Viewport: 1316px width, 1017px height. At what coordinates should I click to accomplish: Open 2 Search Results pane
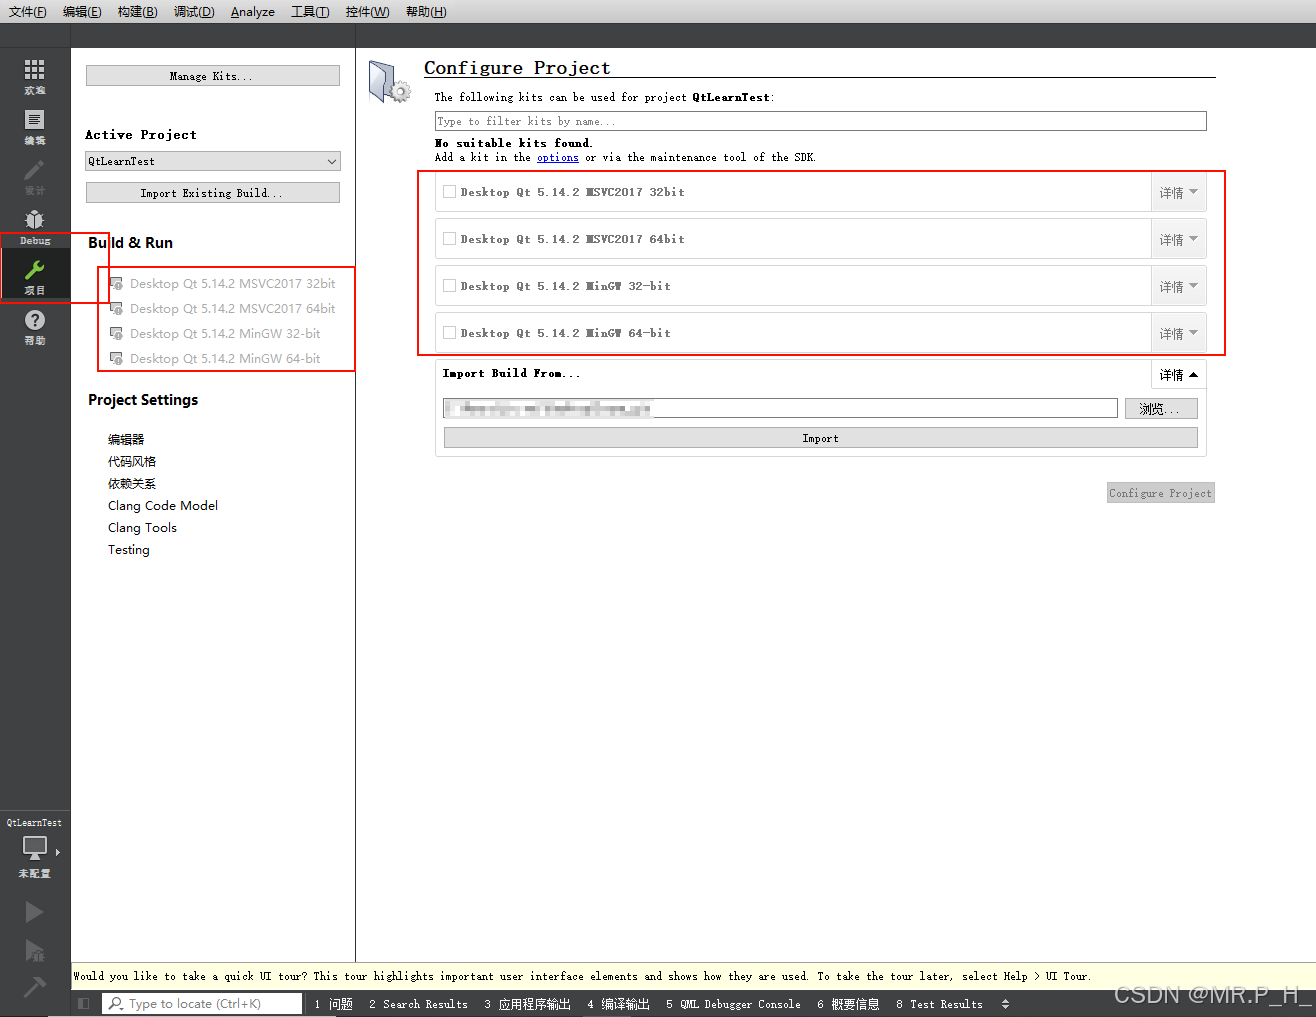[x=418, y=1004]
